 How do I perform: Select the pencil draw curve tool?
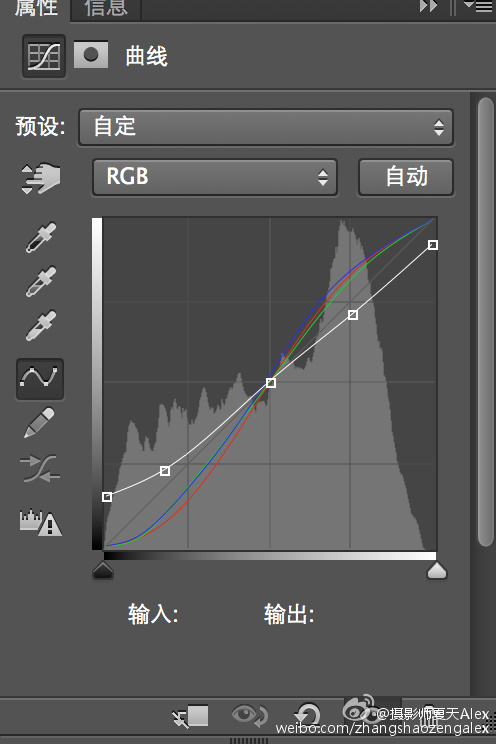[39, 422]
